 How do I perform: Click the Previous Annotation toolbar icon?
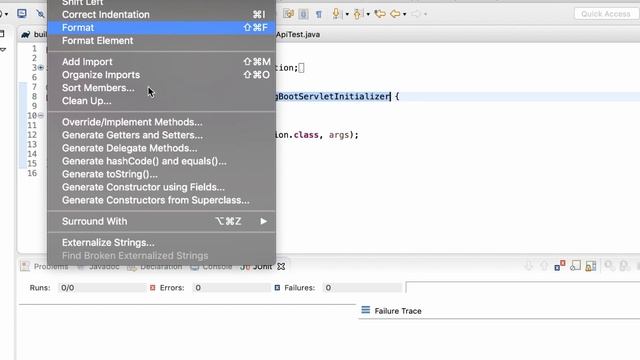357,14
